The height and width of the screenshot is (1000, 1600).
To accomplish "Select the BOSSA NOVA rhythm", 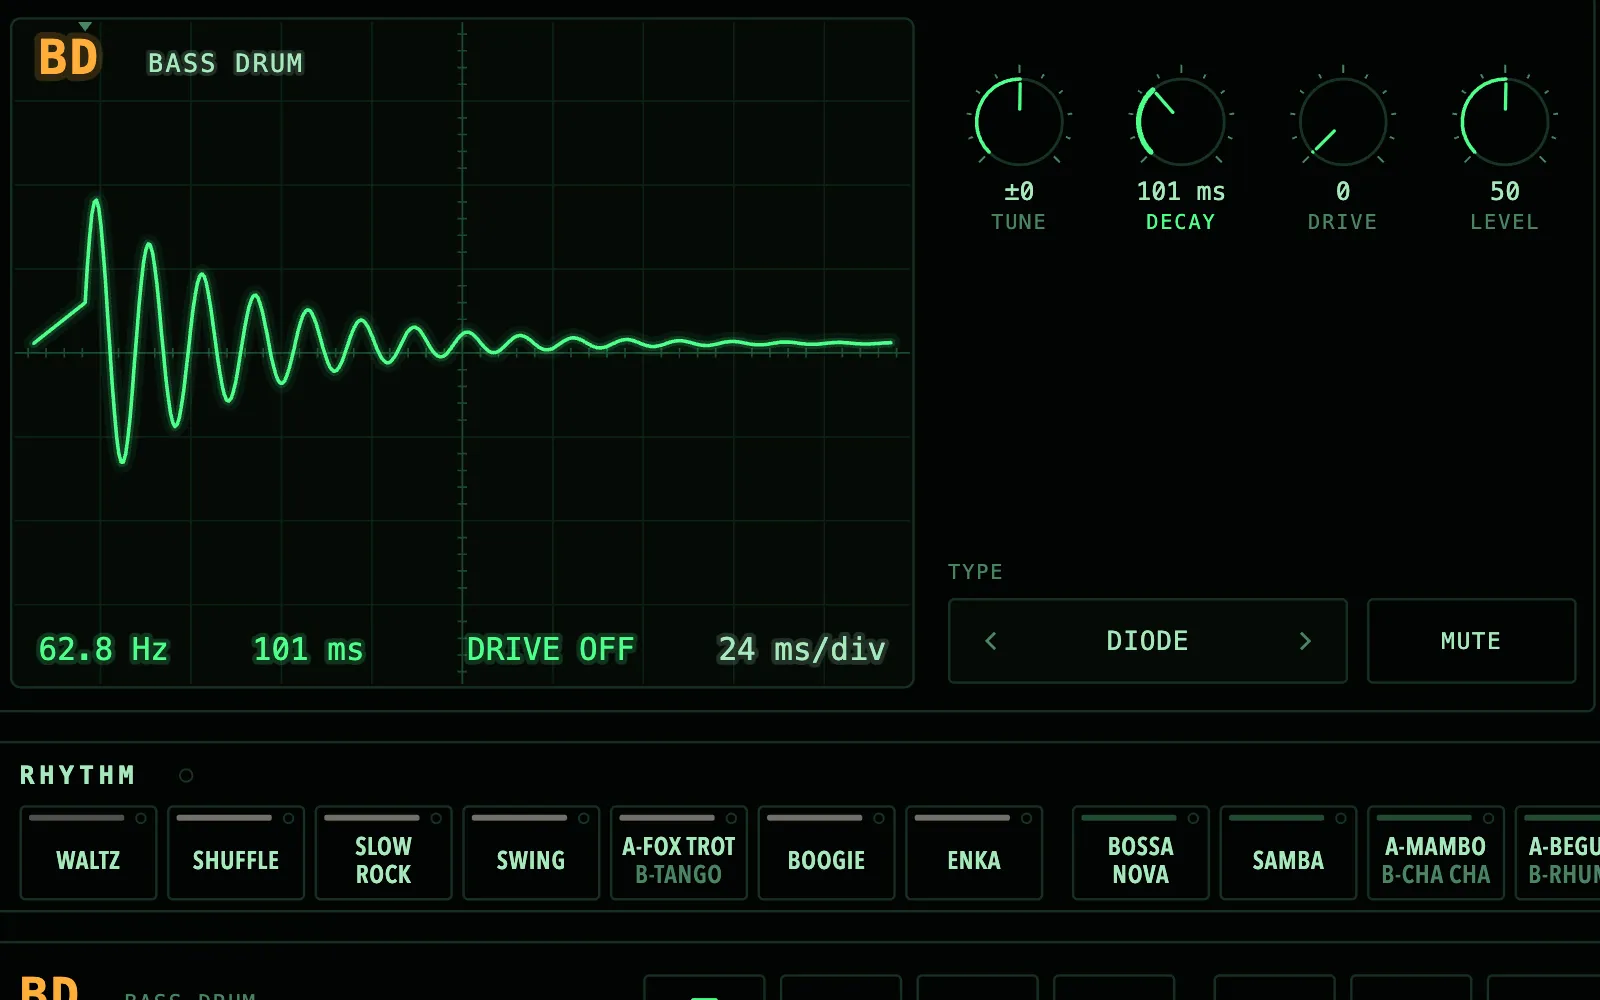I will (1141, 853).
